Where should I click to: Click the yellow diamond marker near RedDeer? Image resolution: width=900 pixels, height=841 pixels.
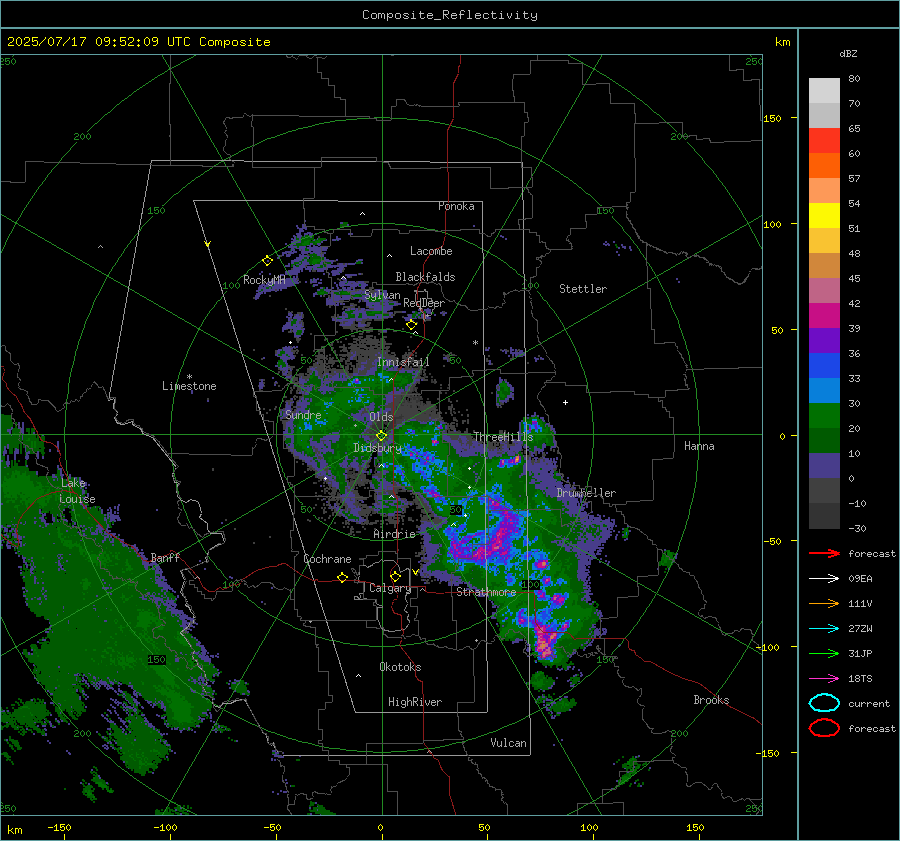(411, 325)
